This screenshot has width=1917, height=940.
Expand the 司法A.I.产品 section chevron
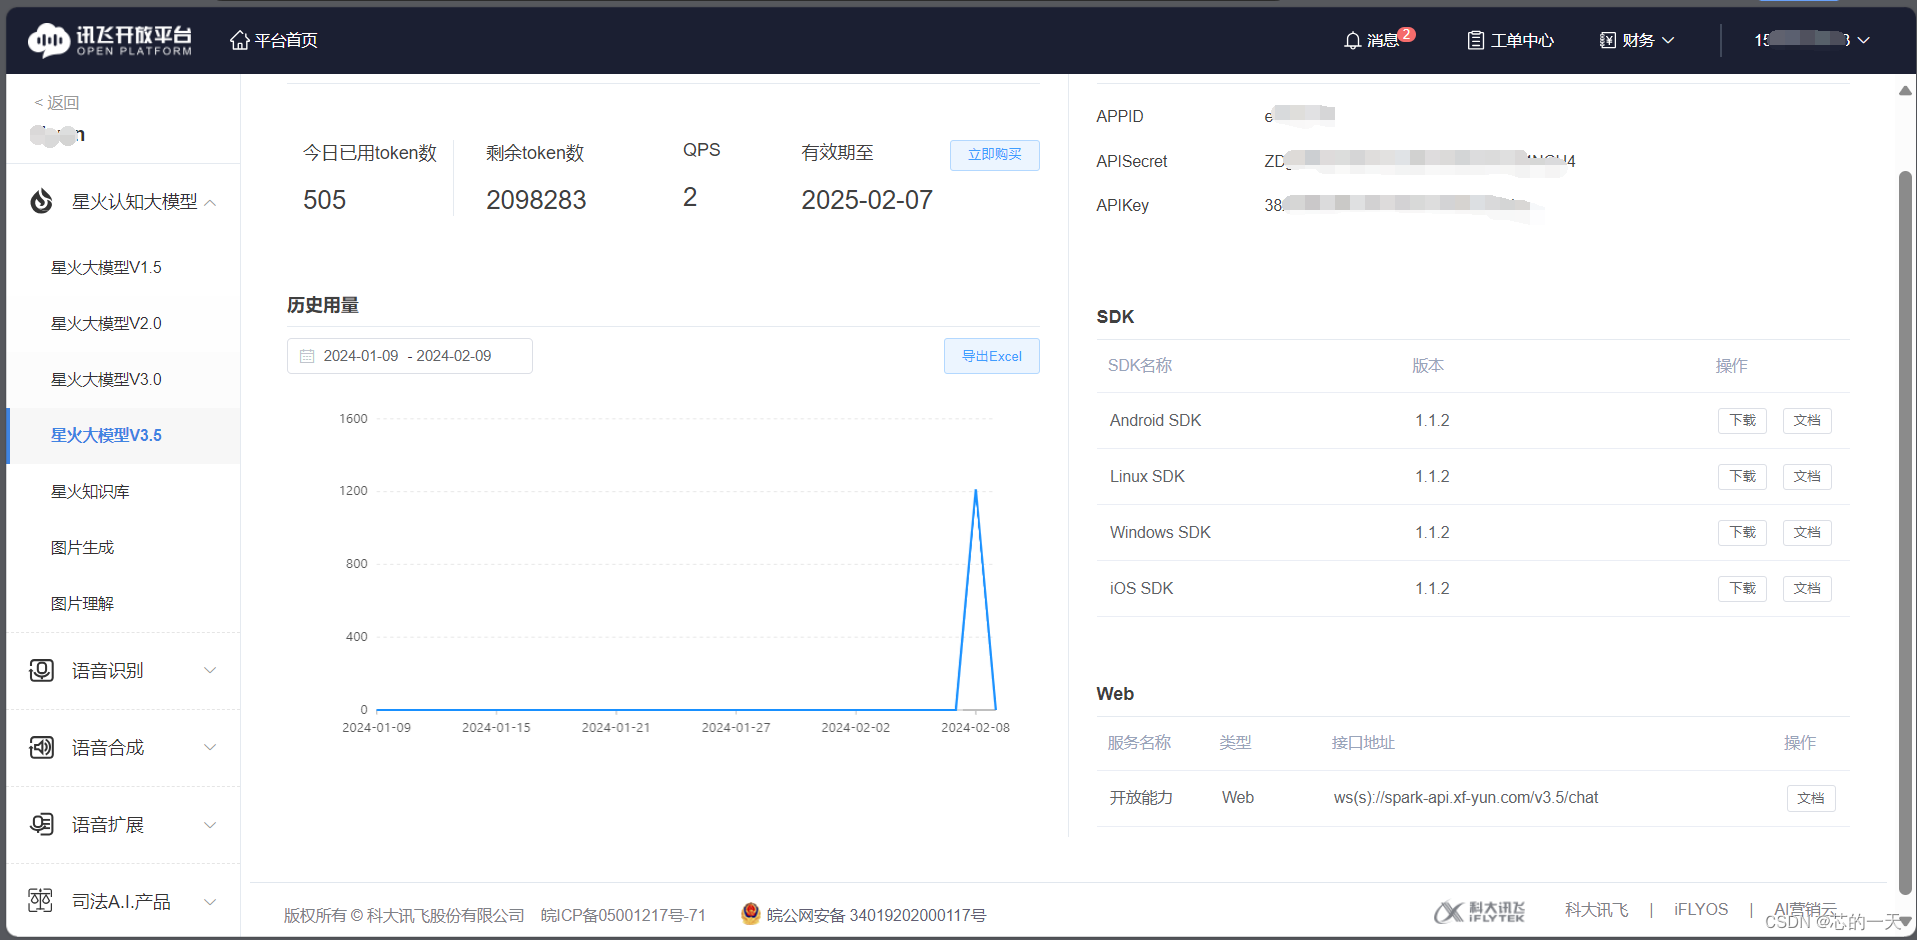point(210,901)
